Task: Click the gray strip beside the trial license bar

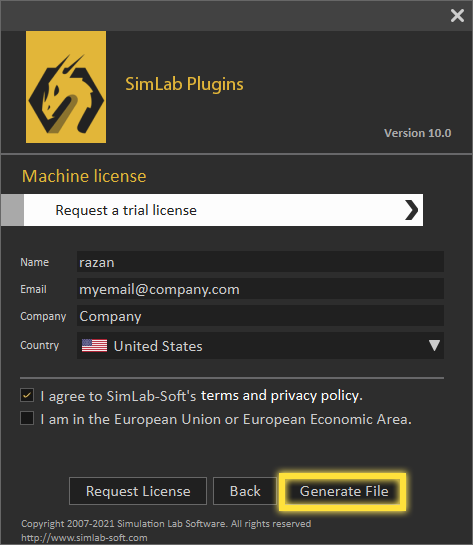Action: 13,210
